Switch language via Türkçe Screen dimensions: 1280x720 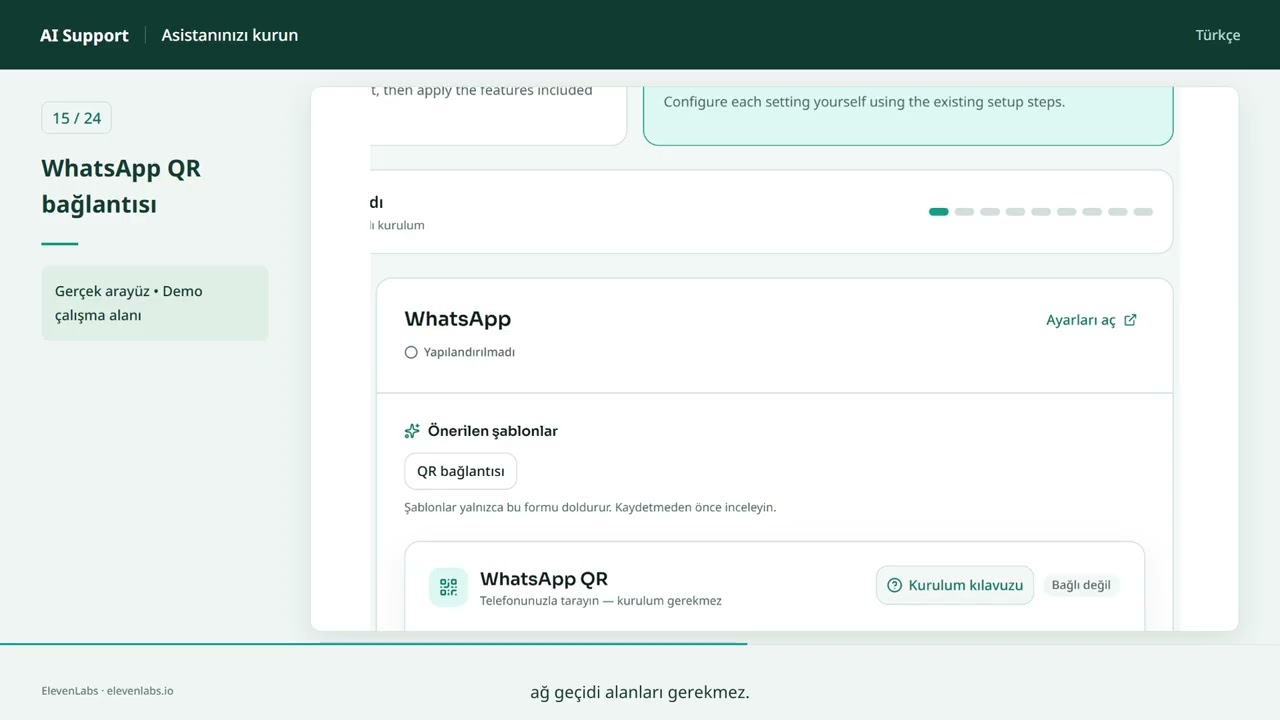click(x=1218, y=35)
